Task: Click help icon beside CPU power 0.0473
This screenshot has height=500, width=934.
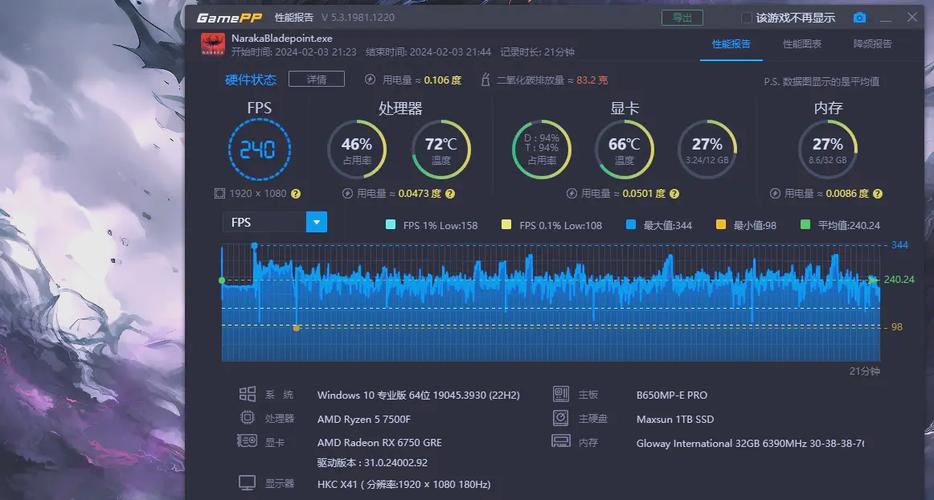Action: 450,194
